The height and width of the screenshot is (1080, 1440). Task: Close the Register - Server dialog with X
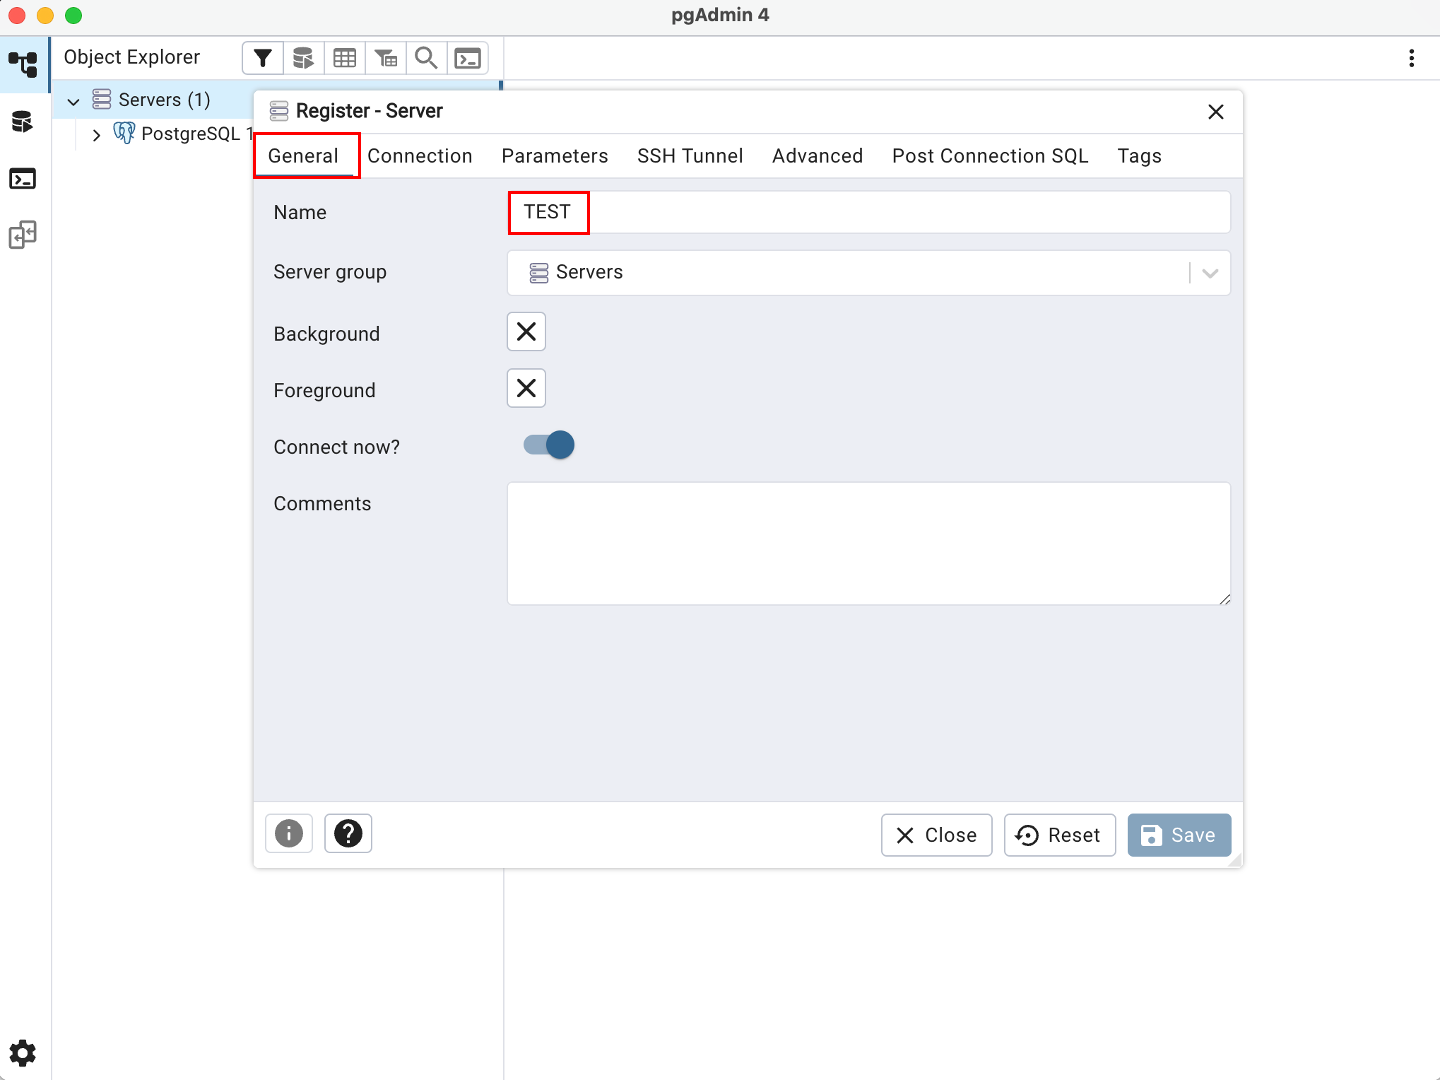(x=1216, y=112)
